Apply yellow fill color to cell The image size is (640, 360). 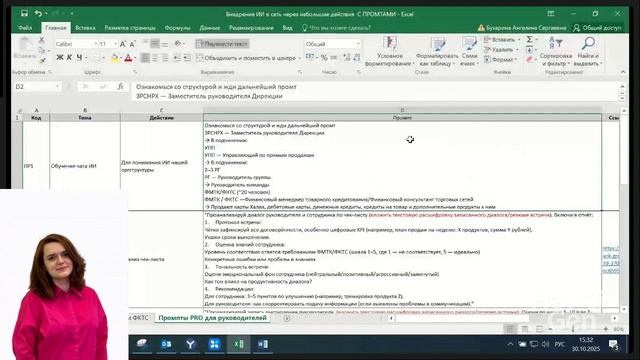pos(115,58)
